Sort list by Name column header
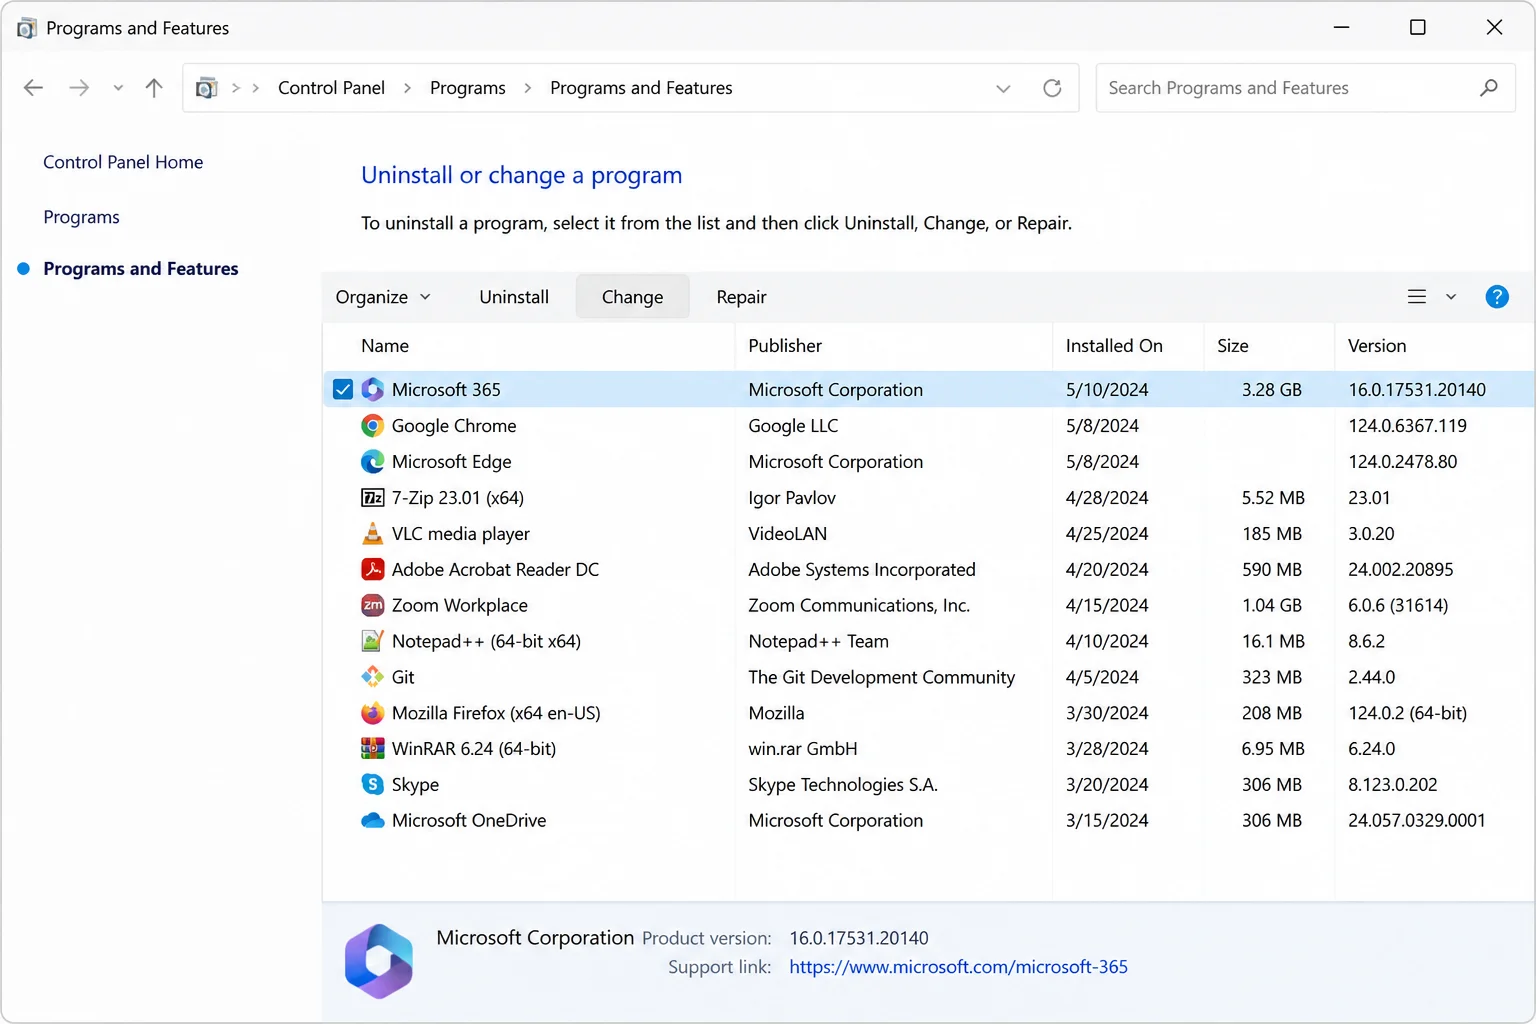Viewport: 1536px width, 1024px height. [385, 346]
